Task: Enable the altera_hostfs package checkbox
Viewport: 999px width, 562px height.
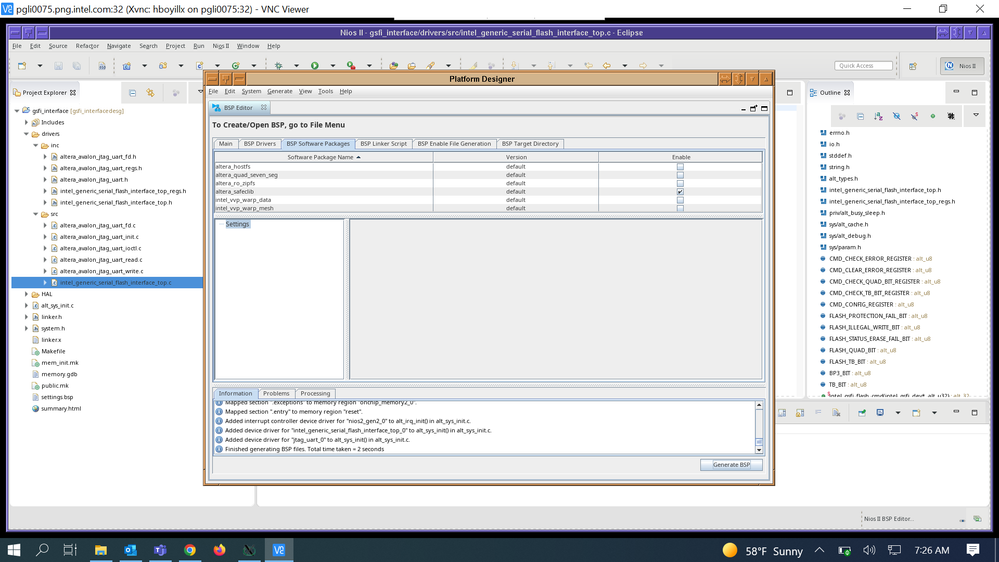Action: pos(680,167)
